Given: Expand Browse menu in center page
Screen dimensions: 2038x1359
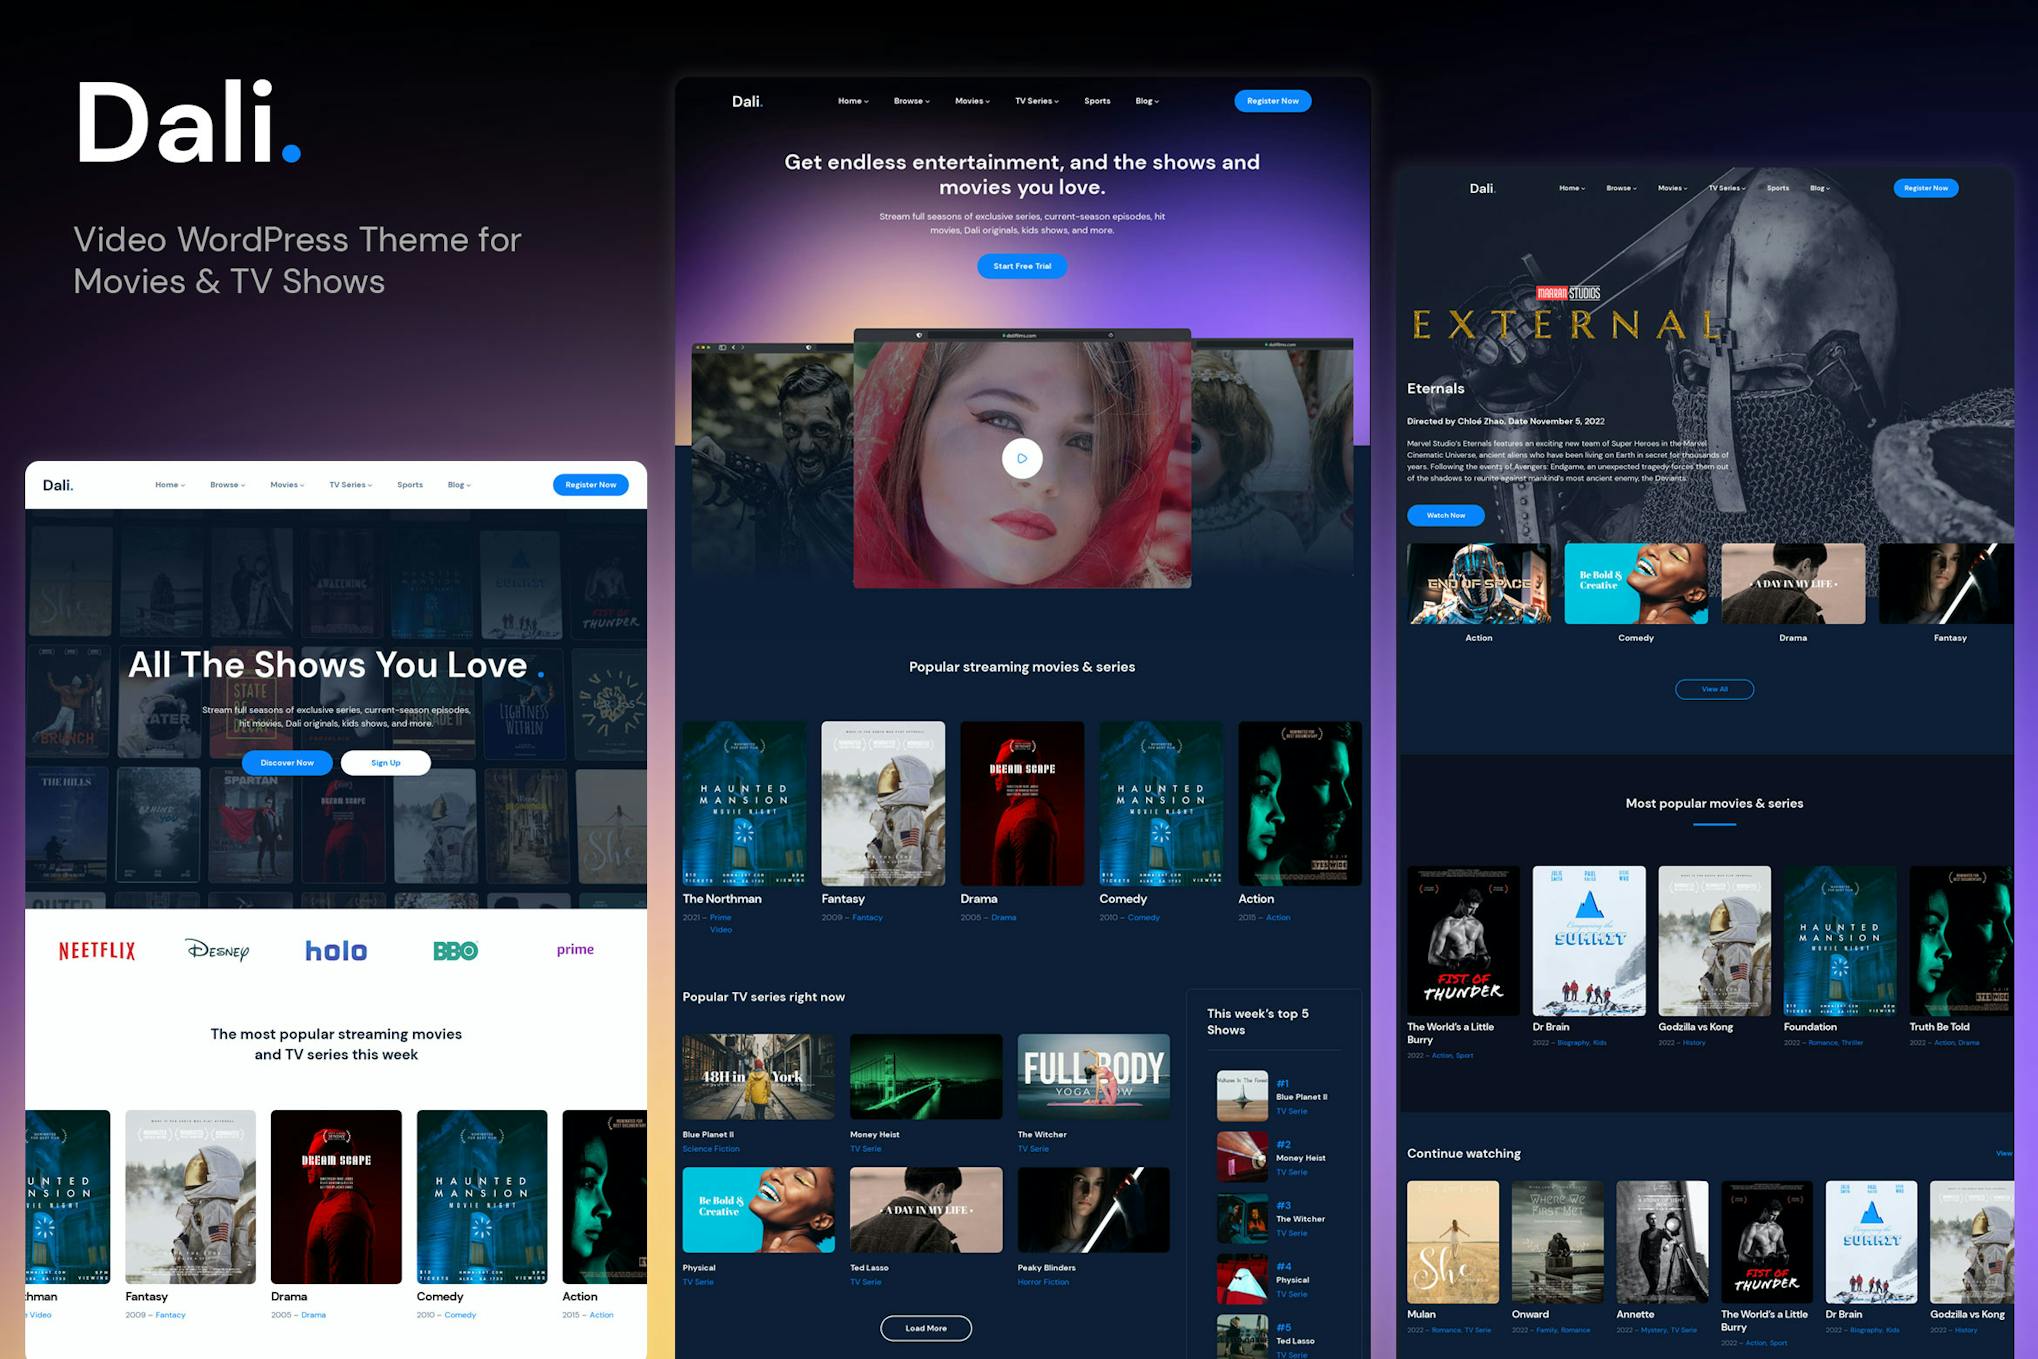Looking at the screenshot, I should (911, 101).
